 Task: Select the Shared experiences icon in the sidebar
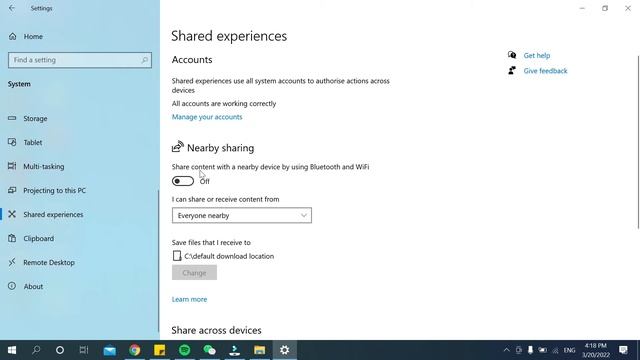(x=12, y=214)
